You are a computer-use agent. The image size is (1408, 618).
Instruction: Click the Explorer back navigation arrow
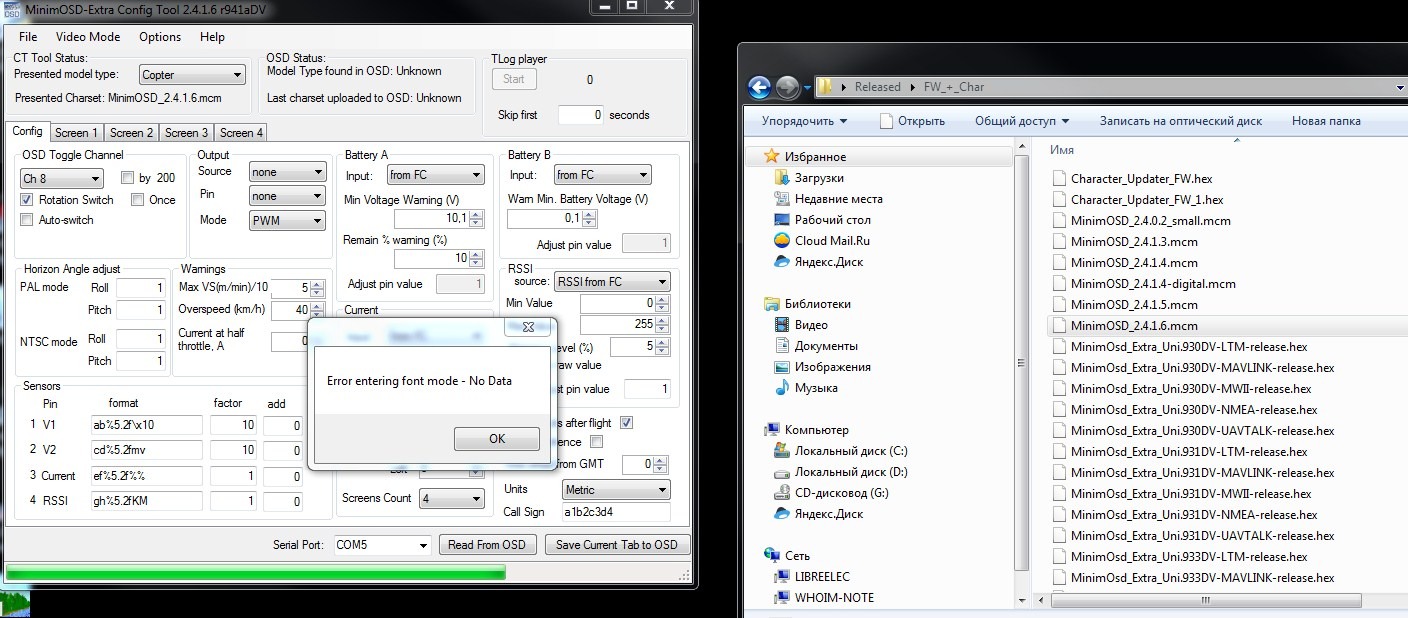(x=759, y=87)
